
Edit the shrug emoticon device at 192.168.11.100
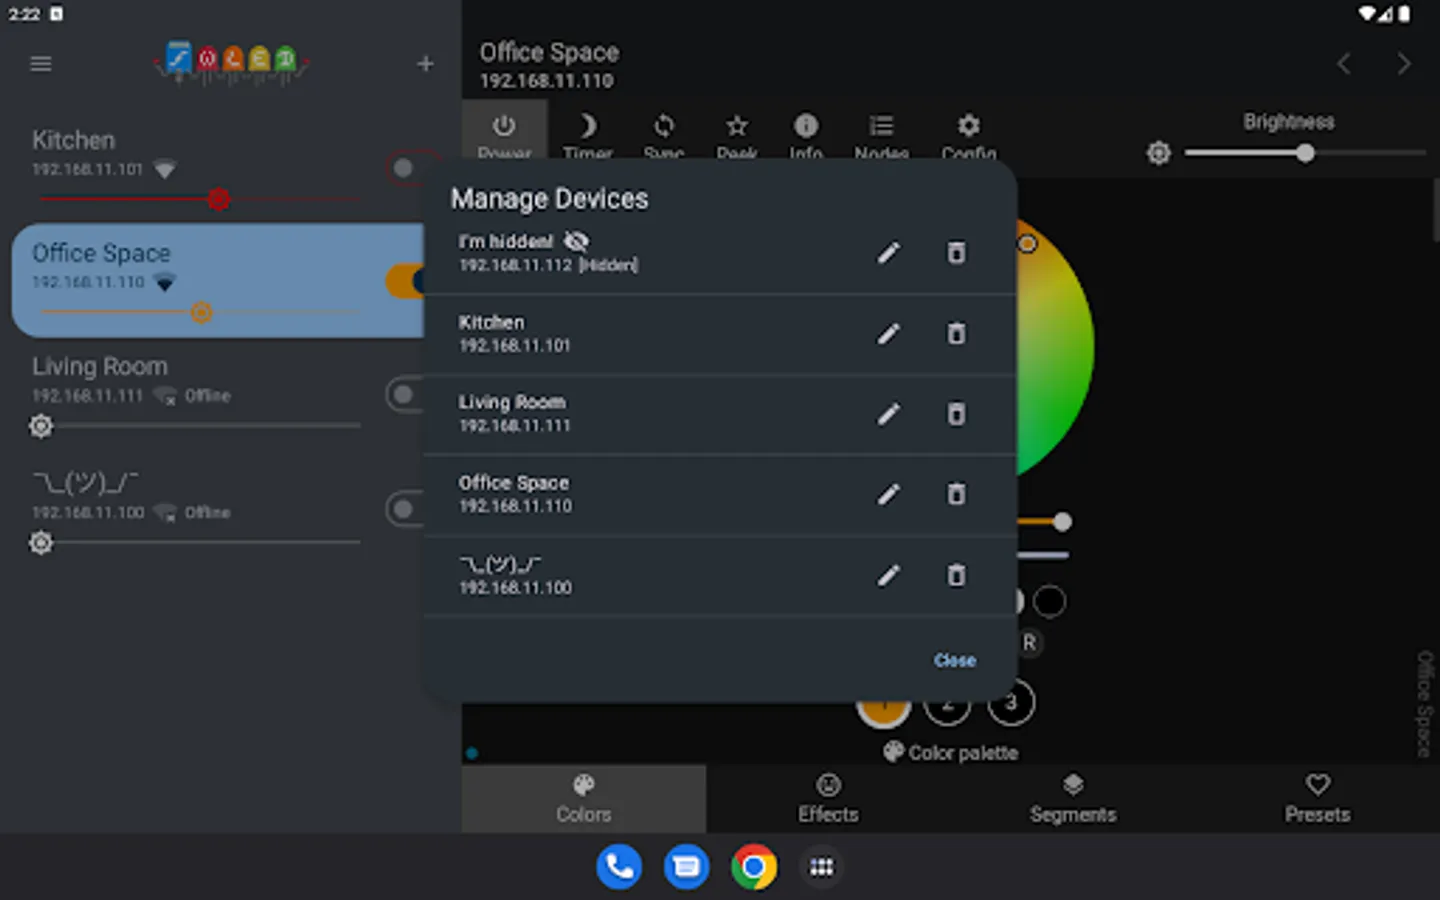coord(888,575)
